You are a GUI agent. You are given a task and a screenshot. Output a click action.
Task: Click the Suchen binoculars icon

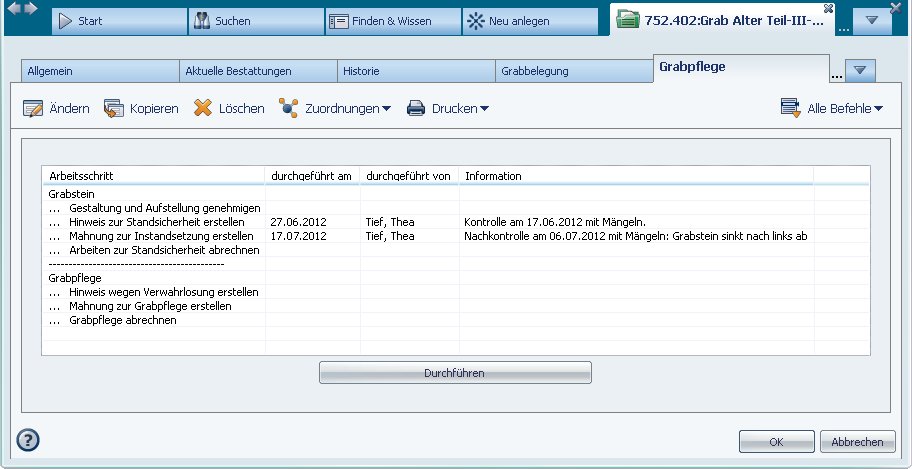202,21
